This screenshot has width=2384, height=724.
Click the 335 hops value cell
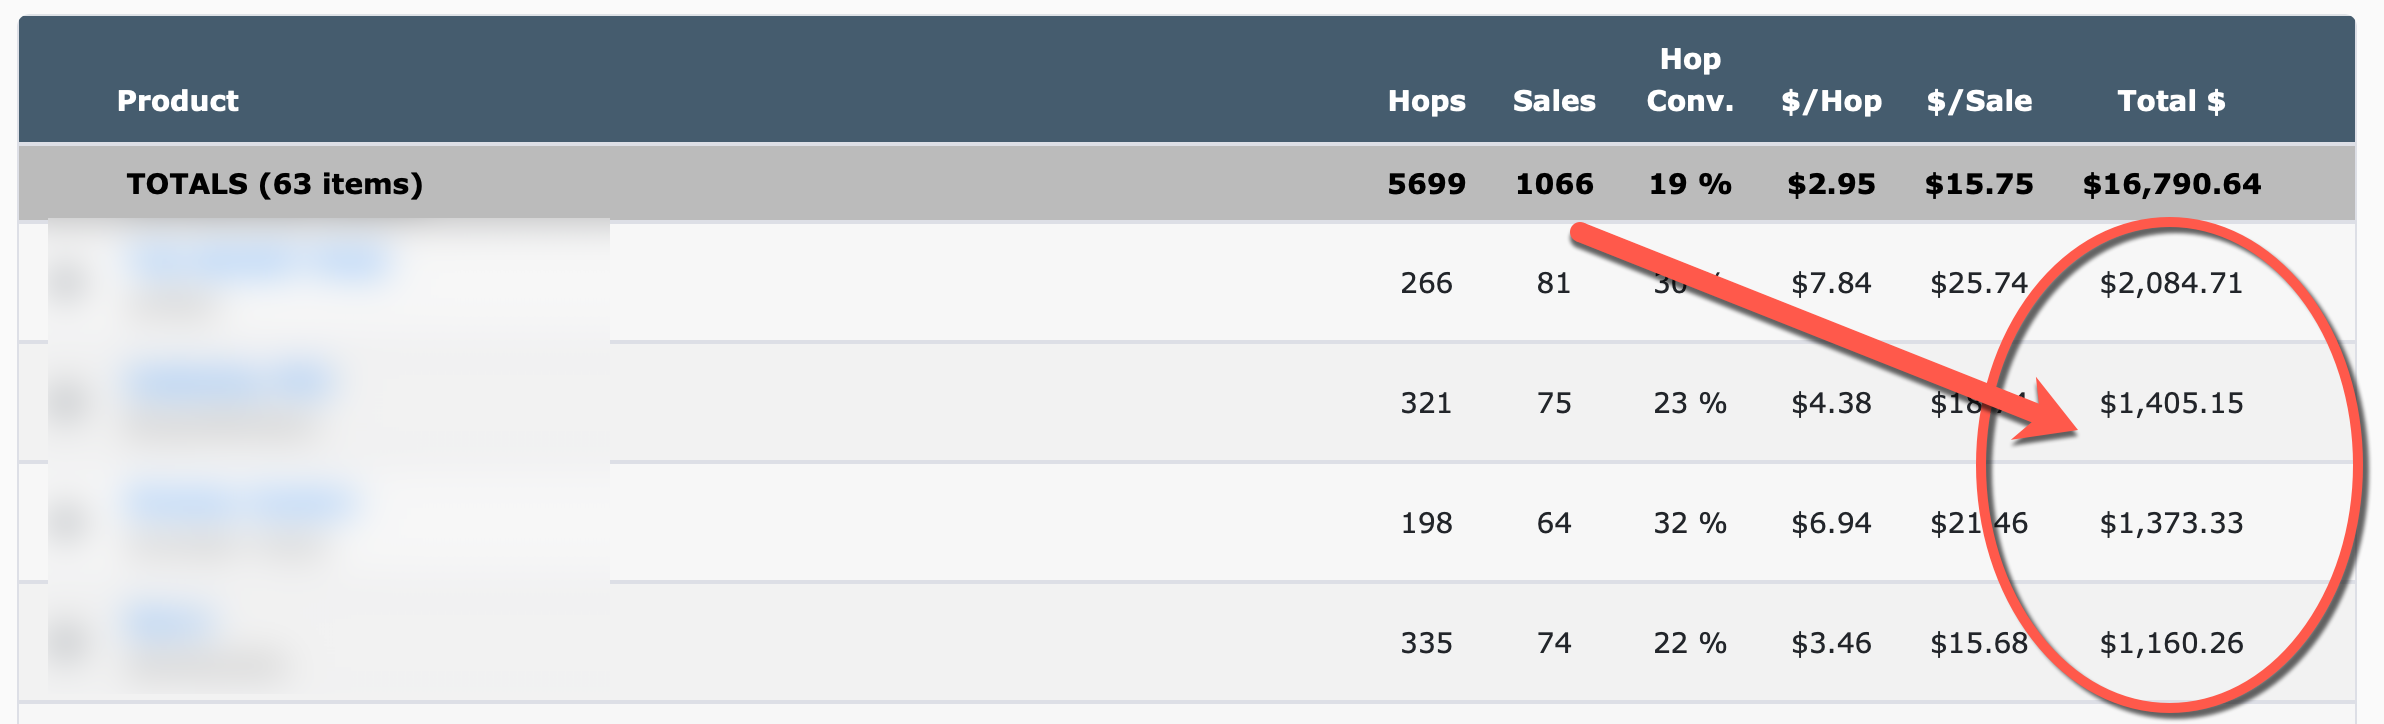(x=1426, y=643)
